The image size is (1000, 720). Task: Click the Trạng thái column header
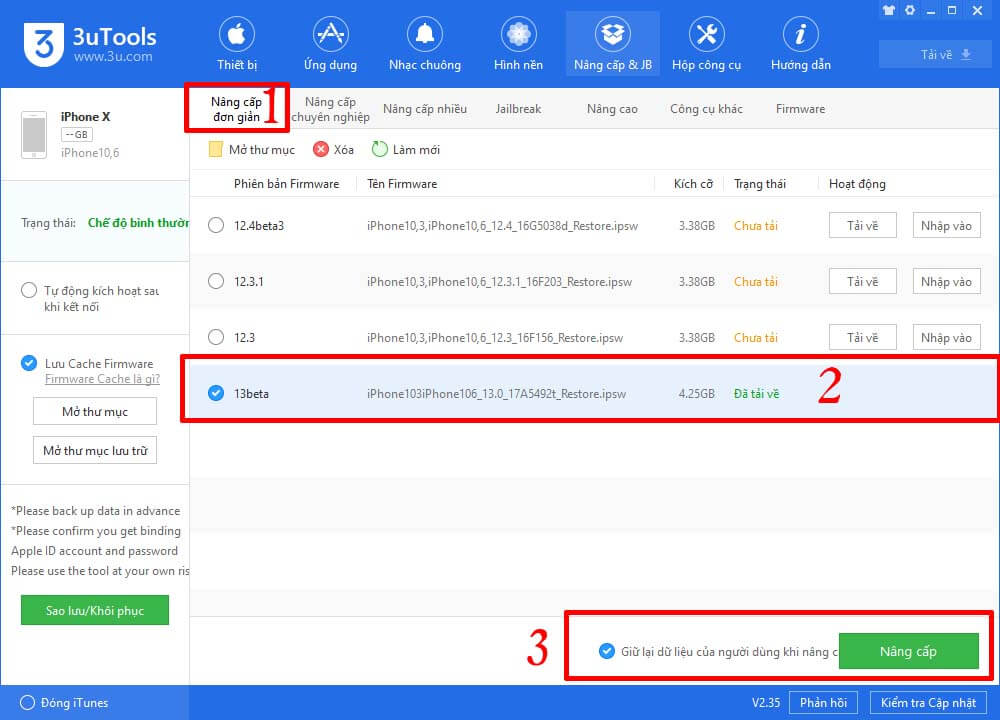tap(760, 184)
